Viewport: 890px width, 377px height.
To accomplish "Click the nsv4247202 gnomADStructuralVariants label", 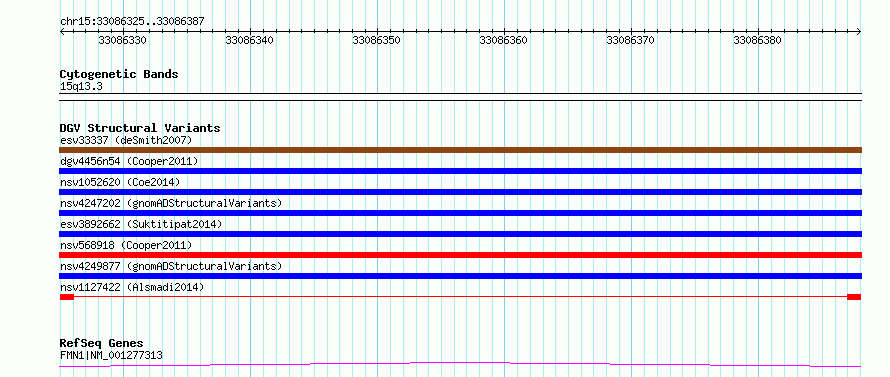I will (x=171, y=203).
